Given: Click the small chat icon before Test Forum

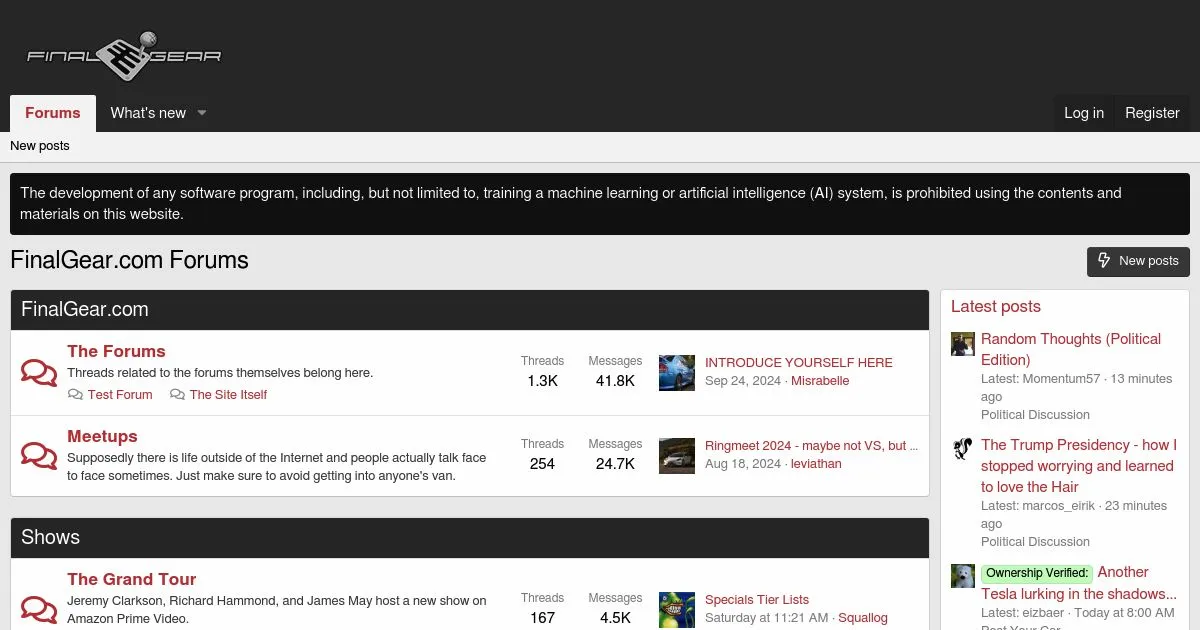Looking at the screenshot, I should tap(75, 395).
